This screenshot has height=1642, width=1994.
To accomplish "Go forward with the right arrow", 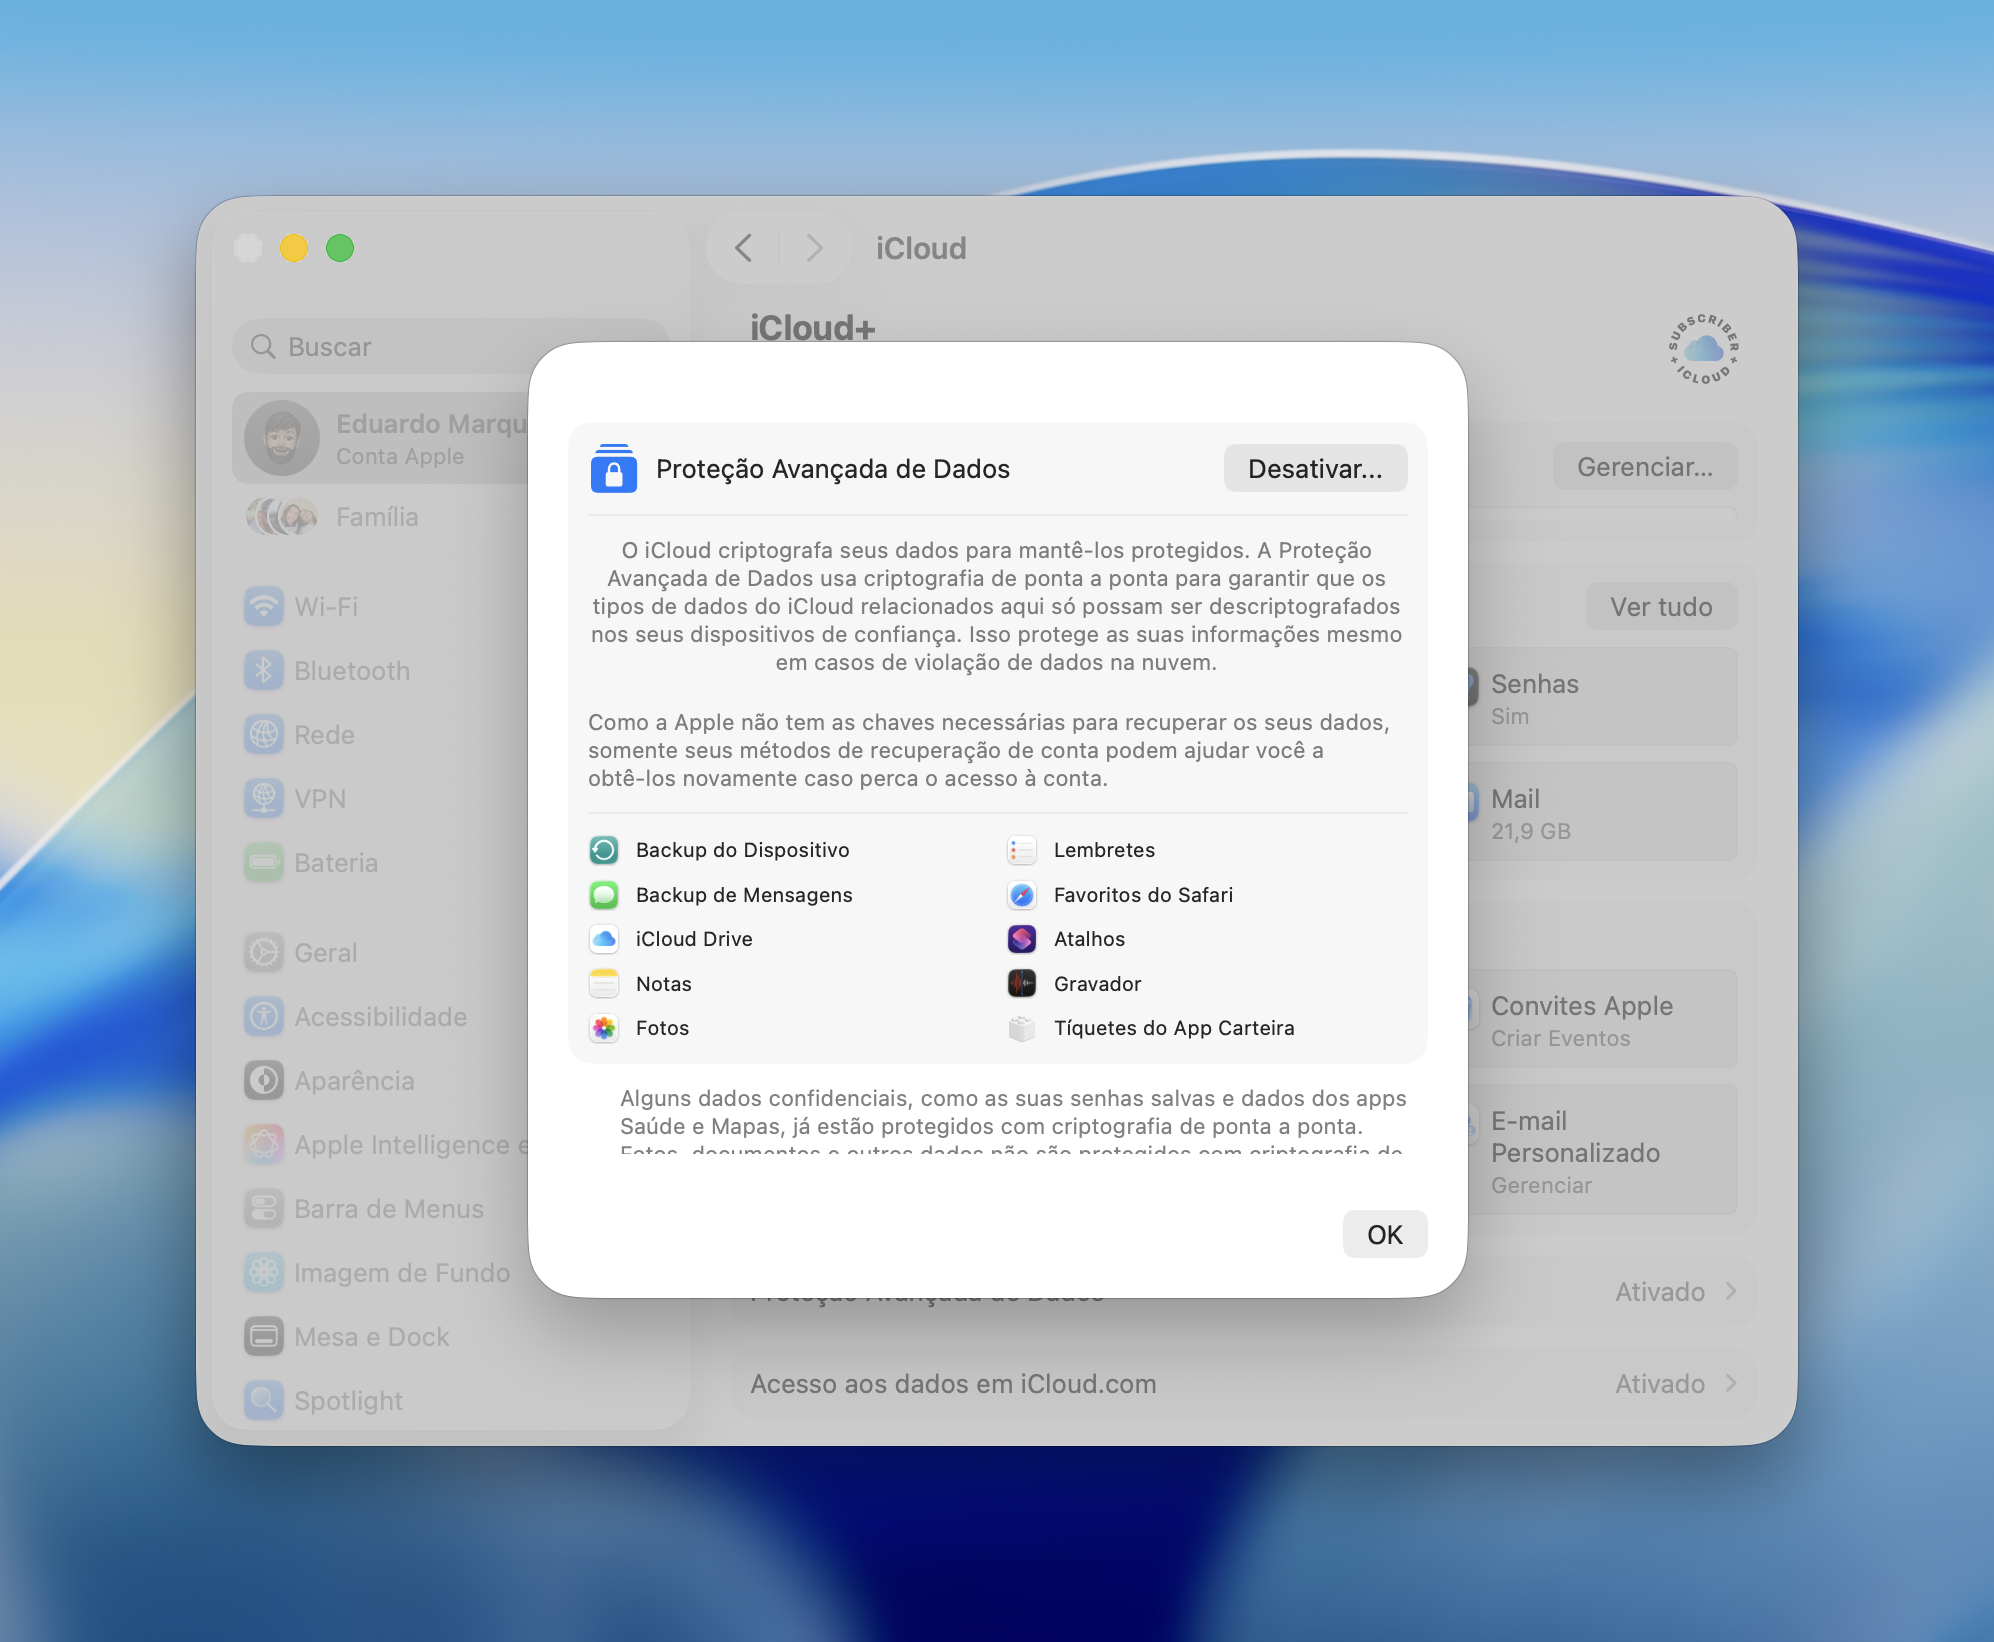I will [814, 248].
